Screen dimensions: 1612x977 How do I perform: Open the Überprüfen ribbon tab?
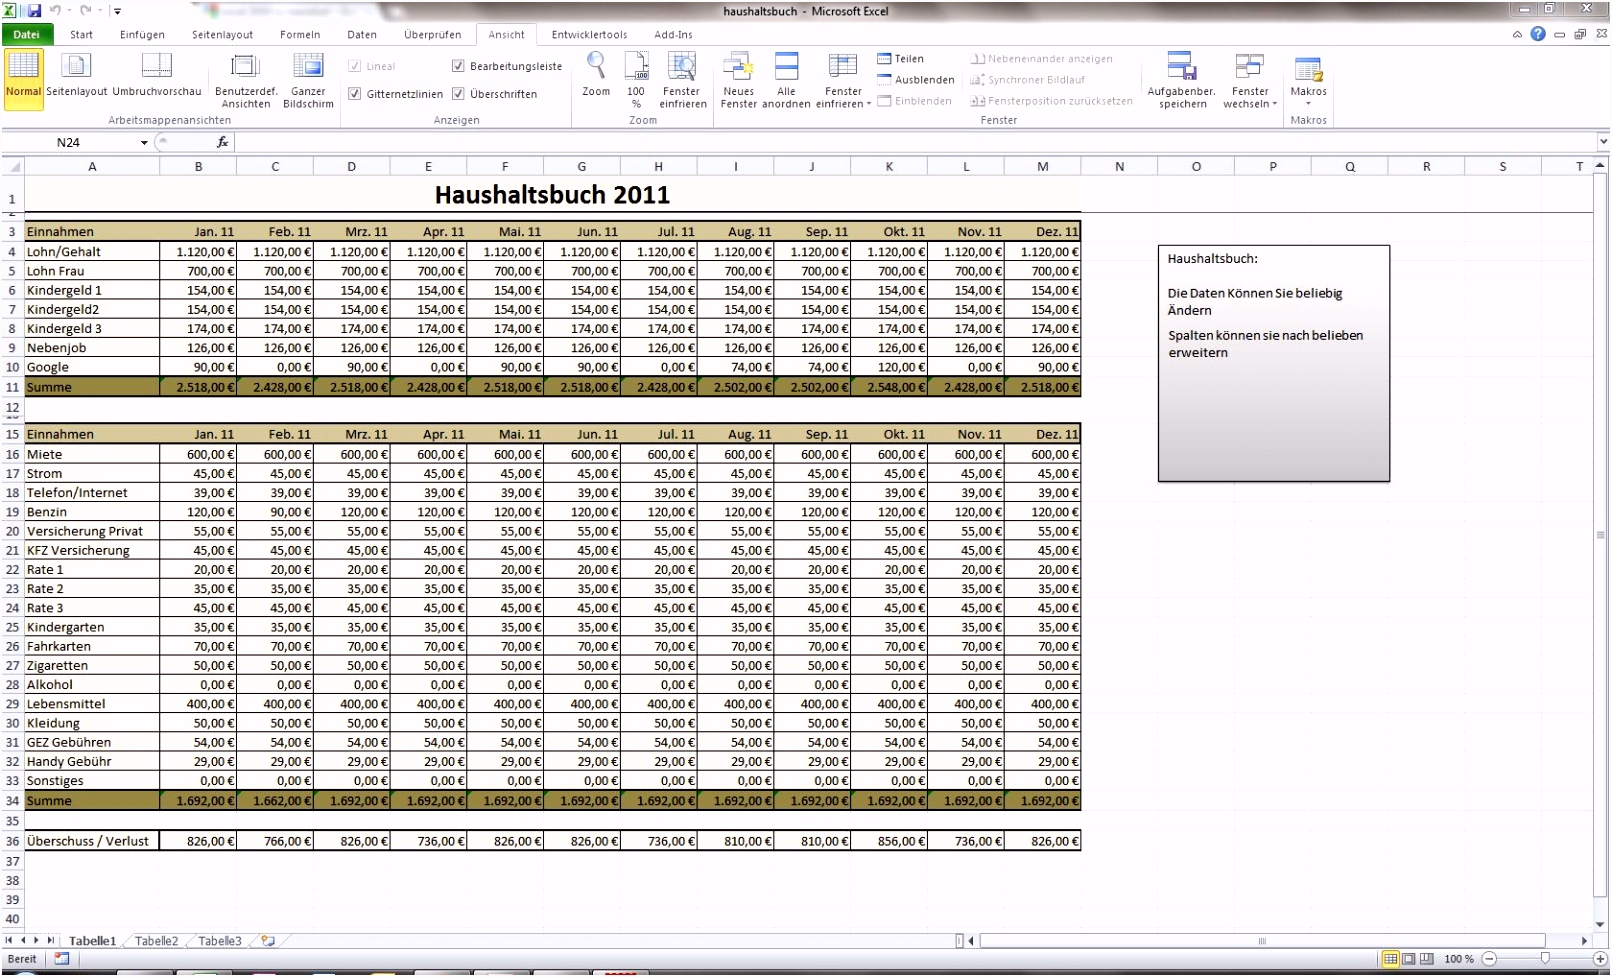(x=432, y=34)
